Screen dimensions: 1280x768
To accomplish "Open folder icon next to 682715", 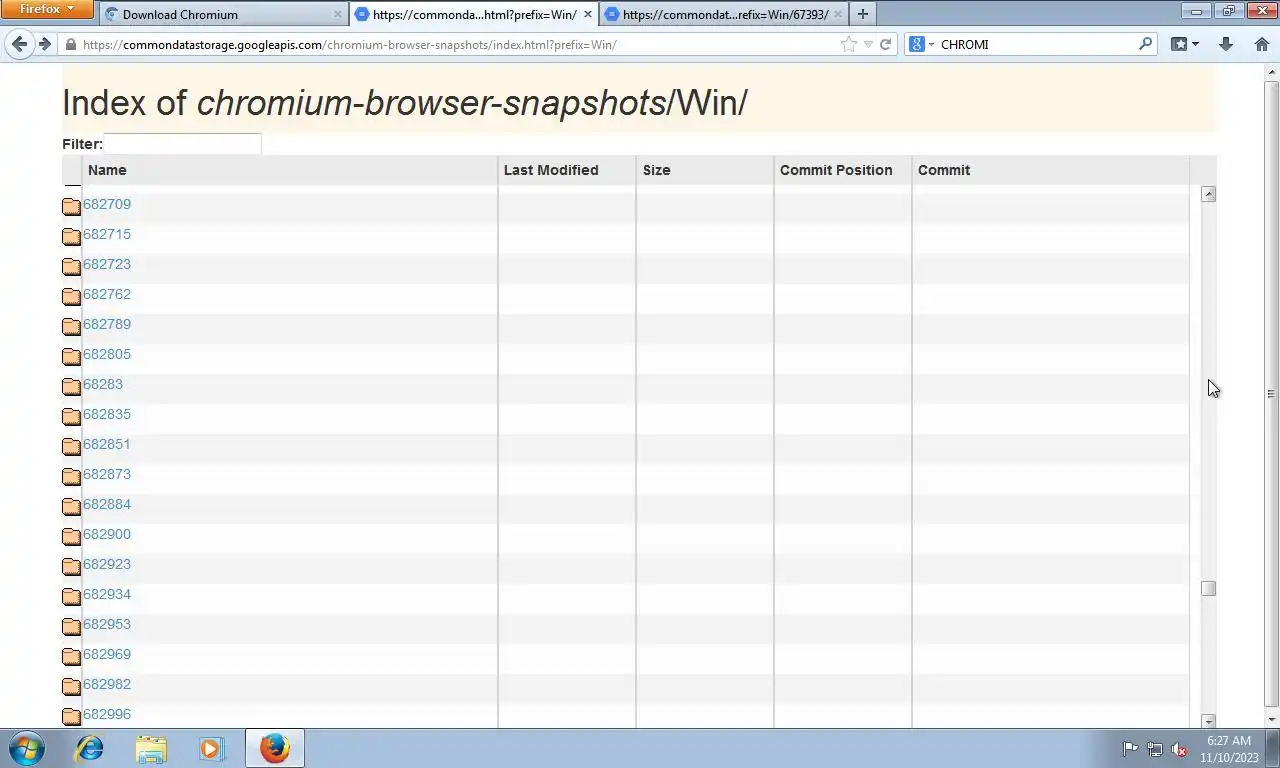I will (71, 237).
